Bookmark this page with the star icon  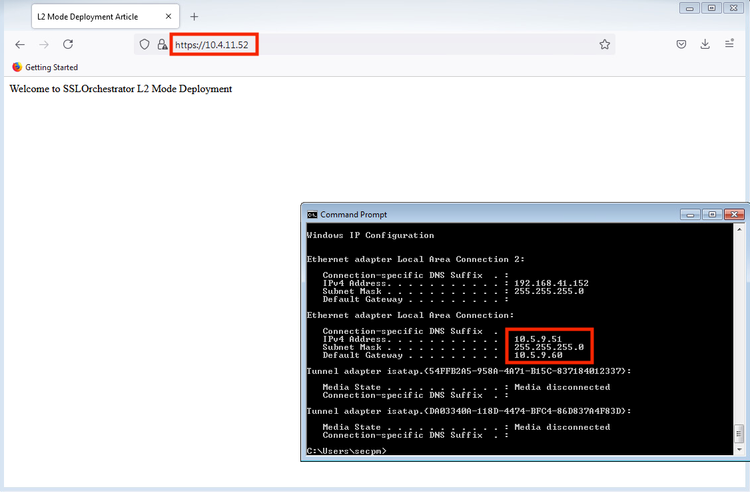coord(605,44)
